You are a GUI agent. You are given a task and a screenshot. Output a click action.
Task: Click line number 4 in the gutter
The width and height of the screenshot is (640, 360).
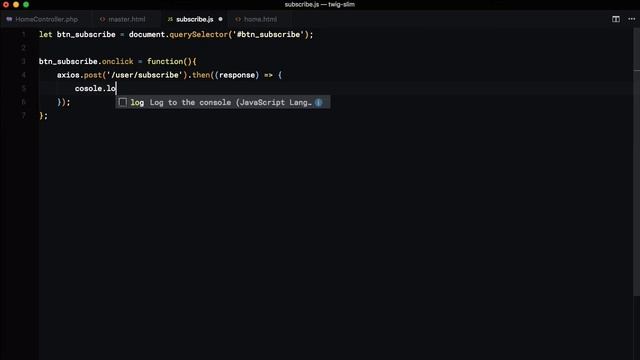(x=24, y=75)
